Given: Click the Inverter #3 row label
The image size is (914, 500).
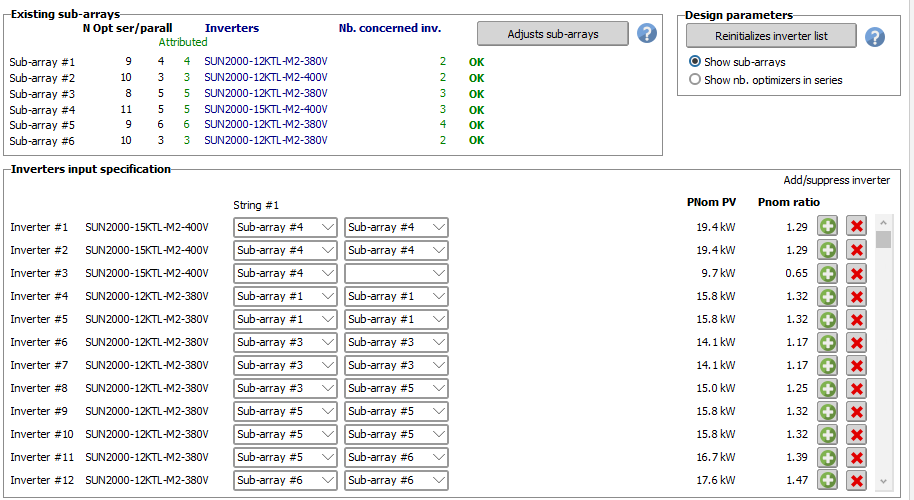Looking at the screenshot, I should coord(39,273).
